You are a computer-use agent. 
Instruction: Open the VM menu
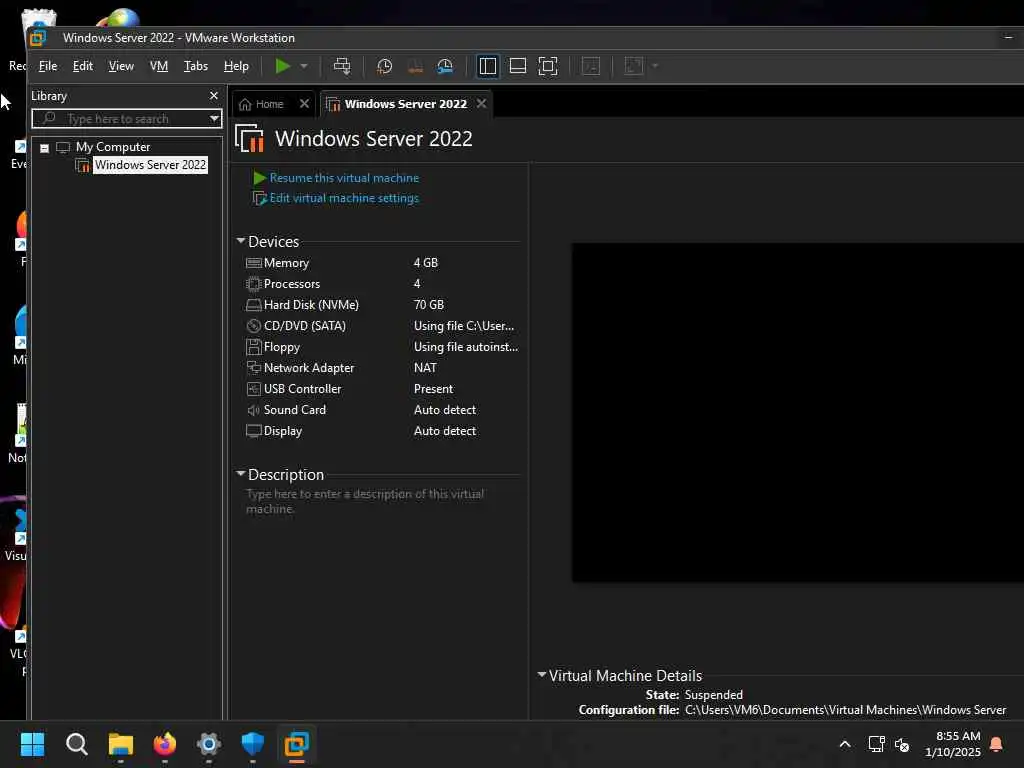click(159, 66)
